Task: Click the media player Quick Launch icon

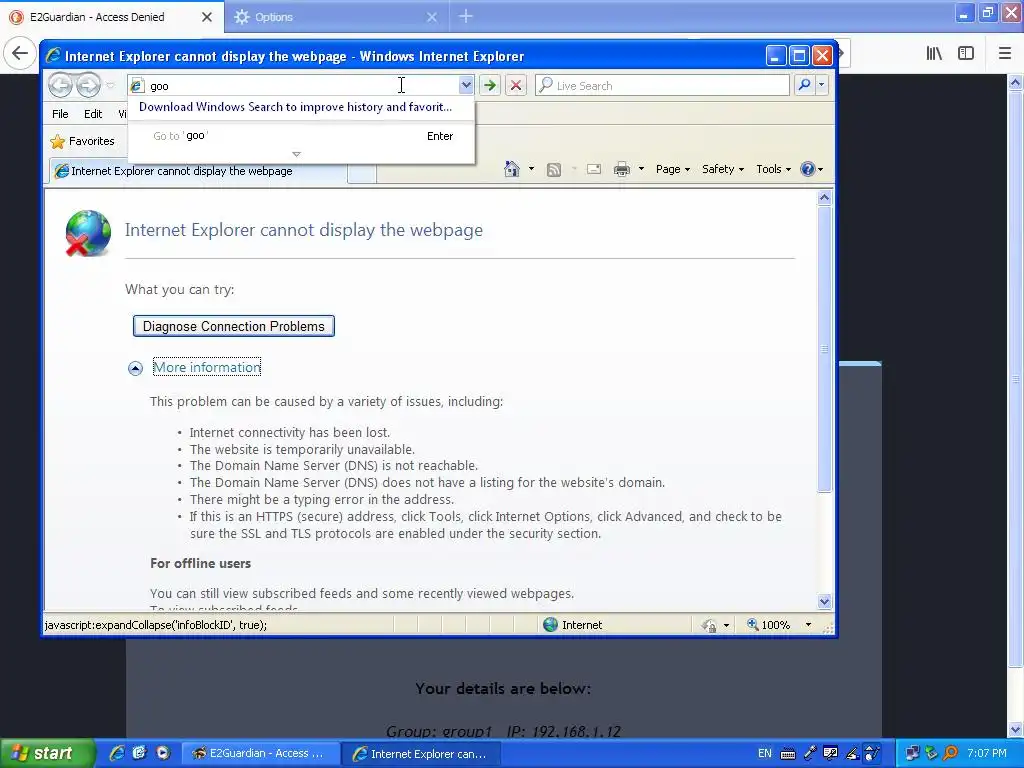Action: pyautogui.click(x=163, y=753)
